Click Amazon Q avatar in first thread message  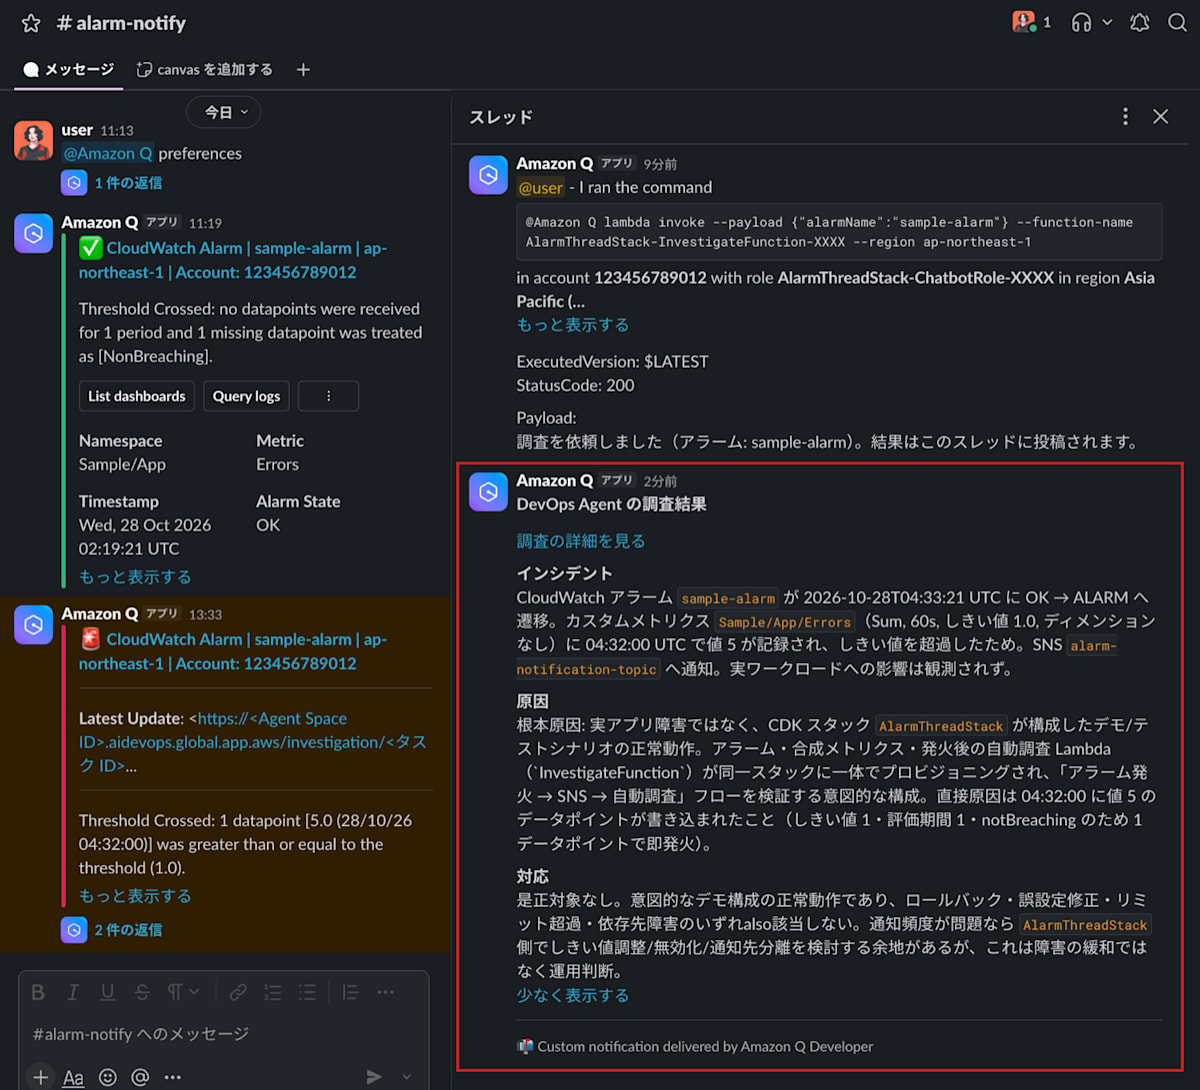[488, 175]
